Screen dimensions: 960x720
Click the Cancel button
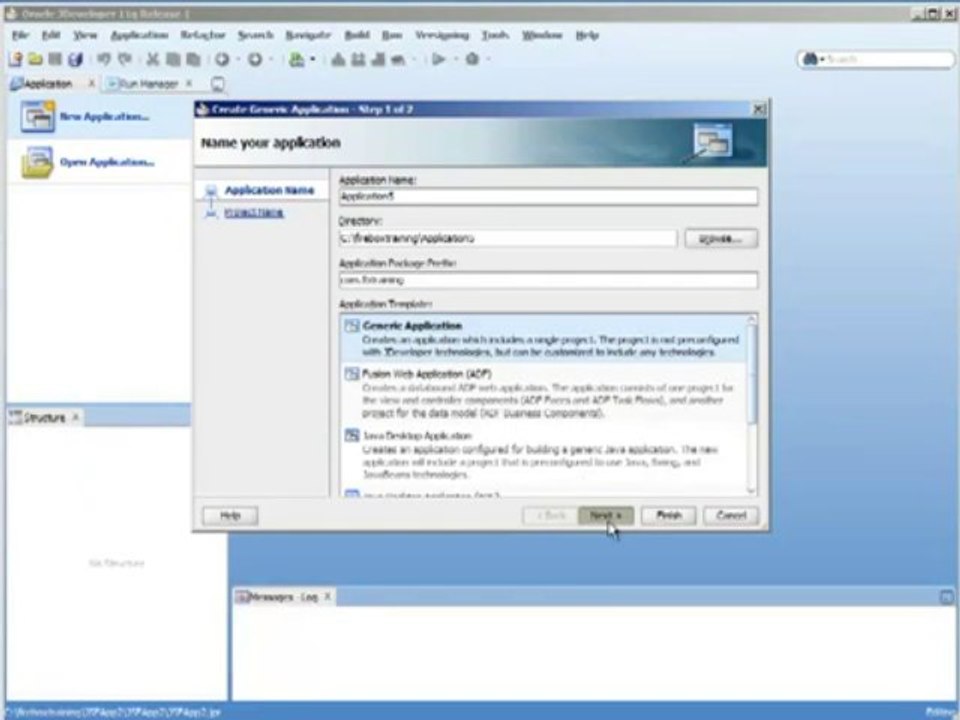[x=731, y=516]
